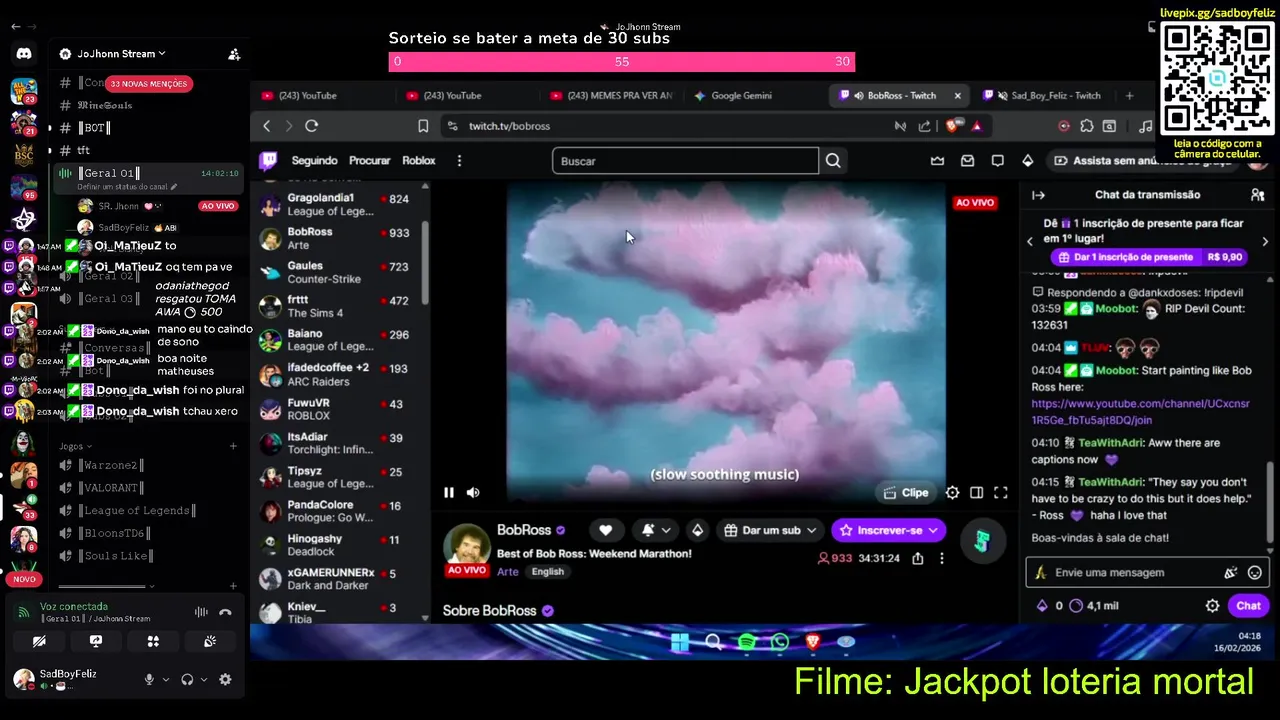The image size is (1280, 720).
Task: Open Twitch inbox envelope icon
Action: coord(967,161)
